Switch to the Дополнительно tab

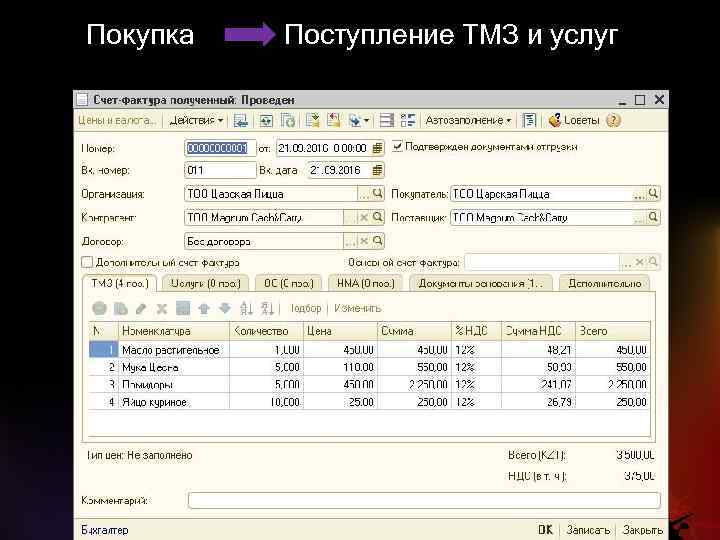pos(604,283)
